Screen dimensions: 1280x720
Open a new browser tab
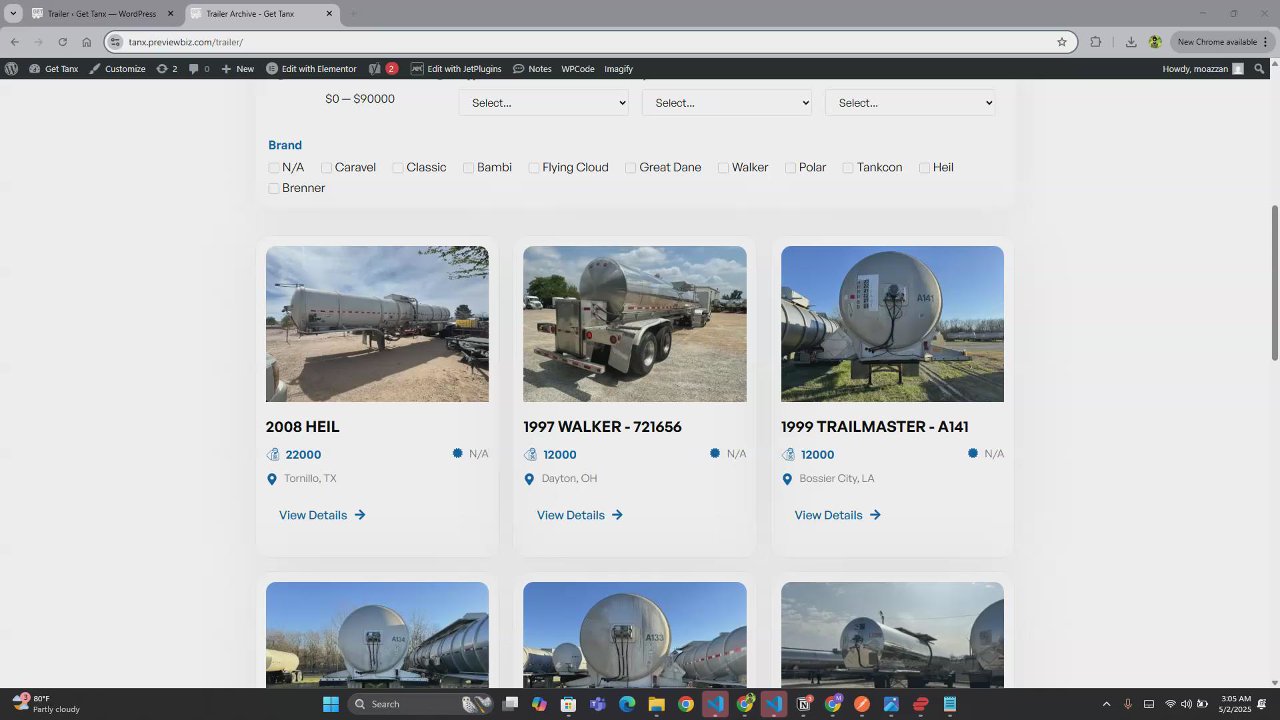pyautogui.click(x=353, y=14)
